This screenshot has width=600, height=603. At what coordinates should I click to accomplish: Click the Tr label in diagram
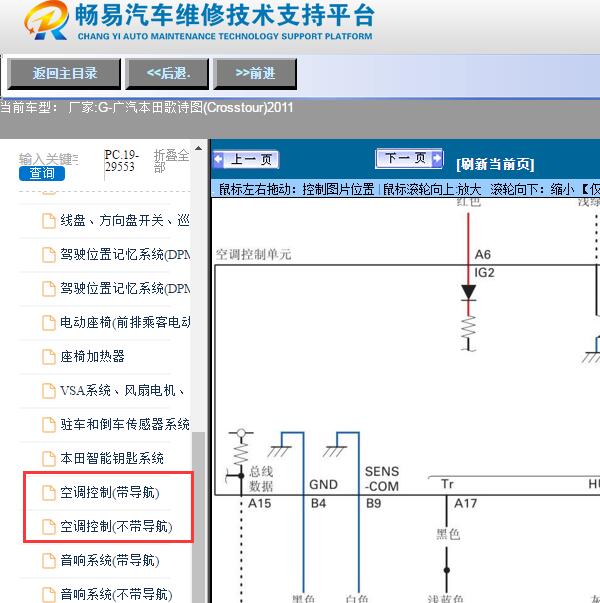[x=447, y=484]
